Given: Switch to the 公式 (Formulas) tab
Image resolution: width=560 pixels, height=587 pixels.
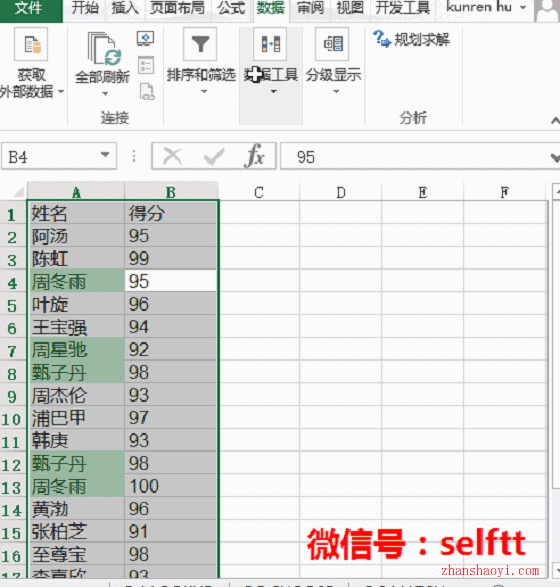Looking at the screenshot, I should [232, 8].
